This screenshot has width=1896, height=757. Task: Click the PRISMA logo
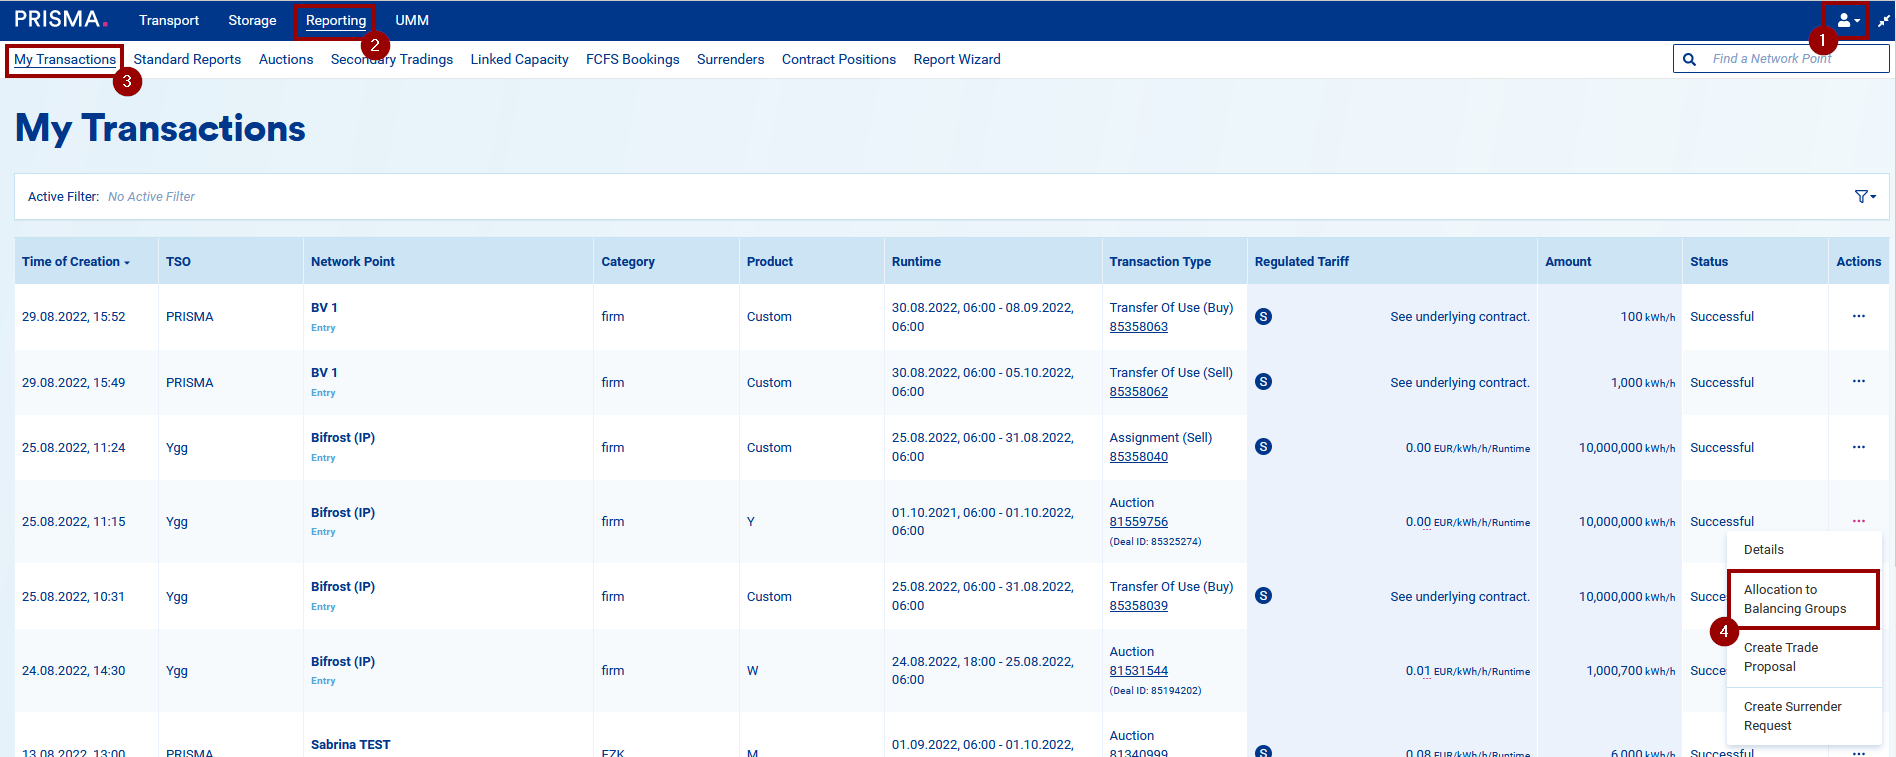[60, 20]
